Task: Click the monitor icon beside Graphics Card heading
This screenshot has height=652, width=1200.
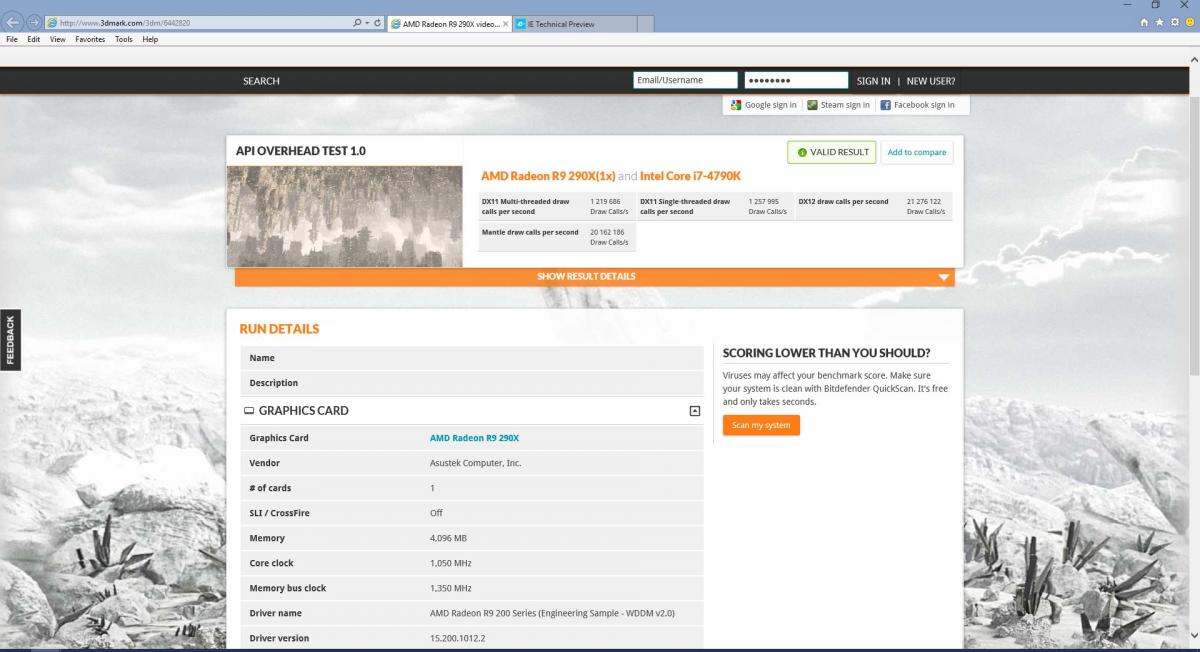Action: [x=249, y=411]
